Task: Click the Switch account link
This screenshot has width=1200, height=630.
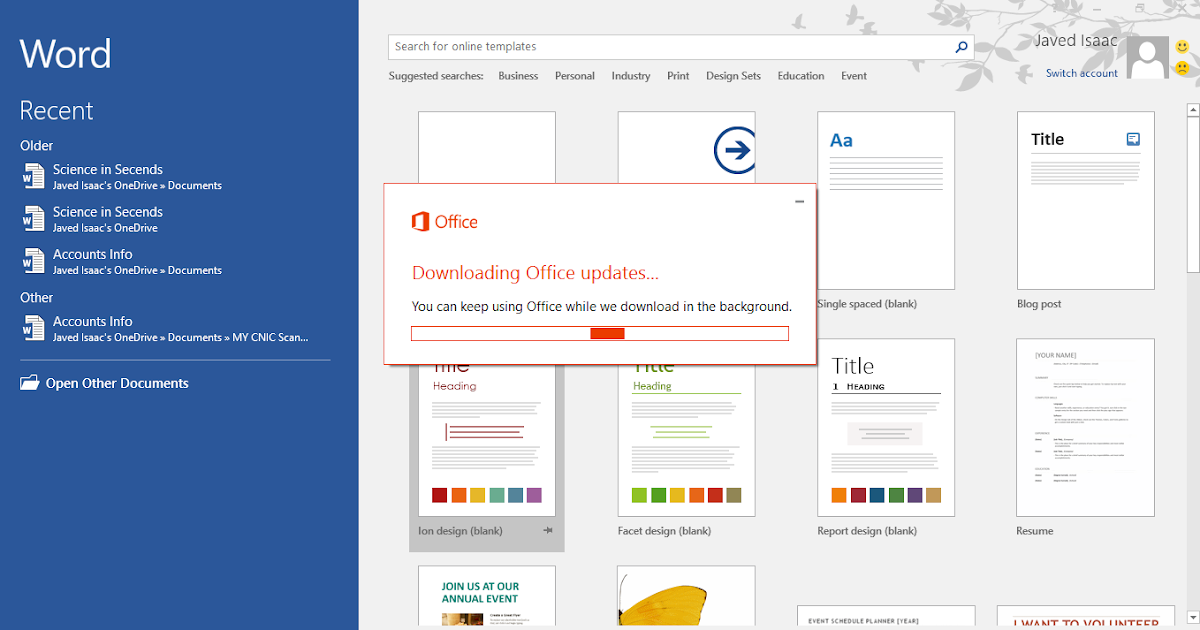Action: click(1082, 73)
